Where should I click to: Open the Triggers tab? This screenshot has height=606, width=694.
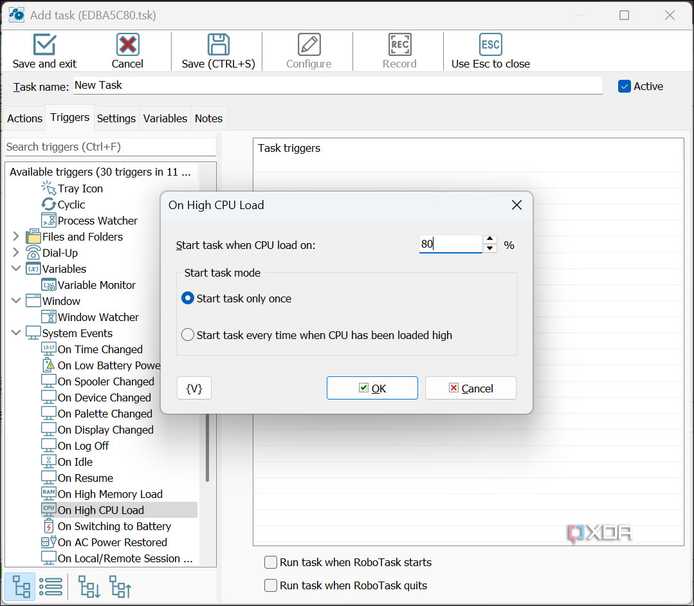click(69, 117)
